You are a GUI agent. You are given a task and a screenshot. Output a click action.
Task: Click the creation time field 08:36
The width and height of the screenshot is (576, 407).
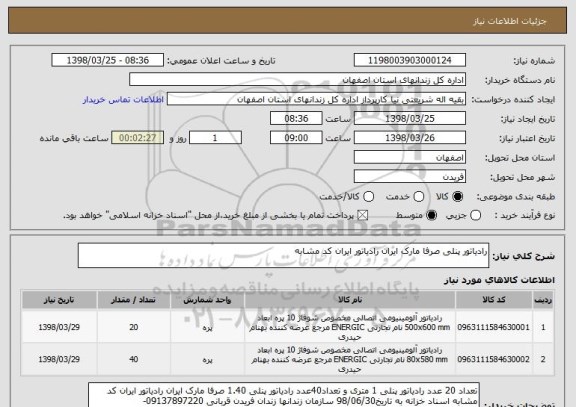296,119
